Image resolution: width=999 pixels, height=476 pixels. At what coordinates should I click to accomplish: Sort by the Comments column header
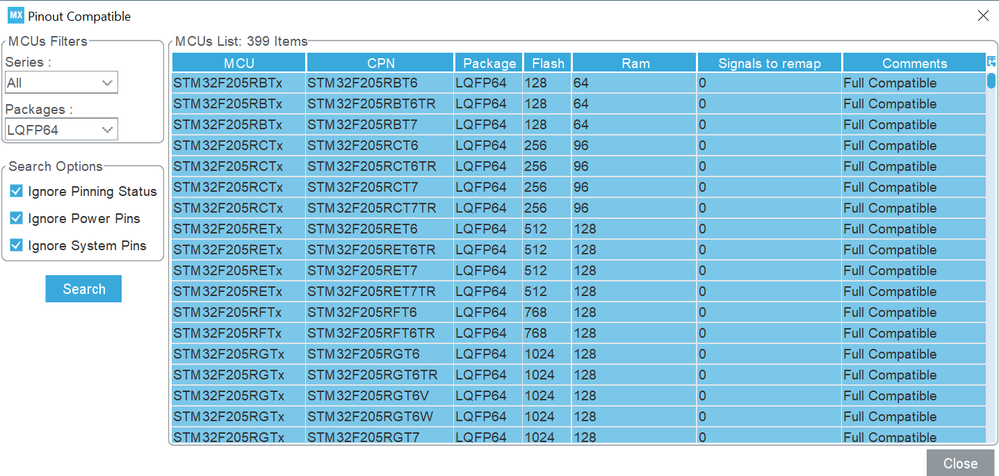(914, 63)
